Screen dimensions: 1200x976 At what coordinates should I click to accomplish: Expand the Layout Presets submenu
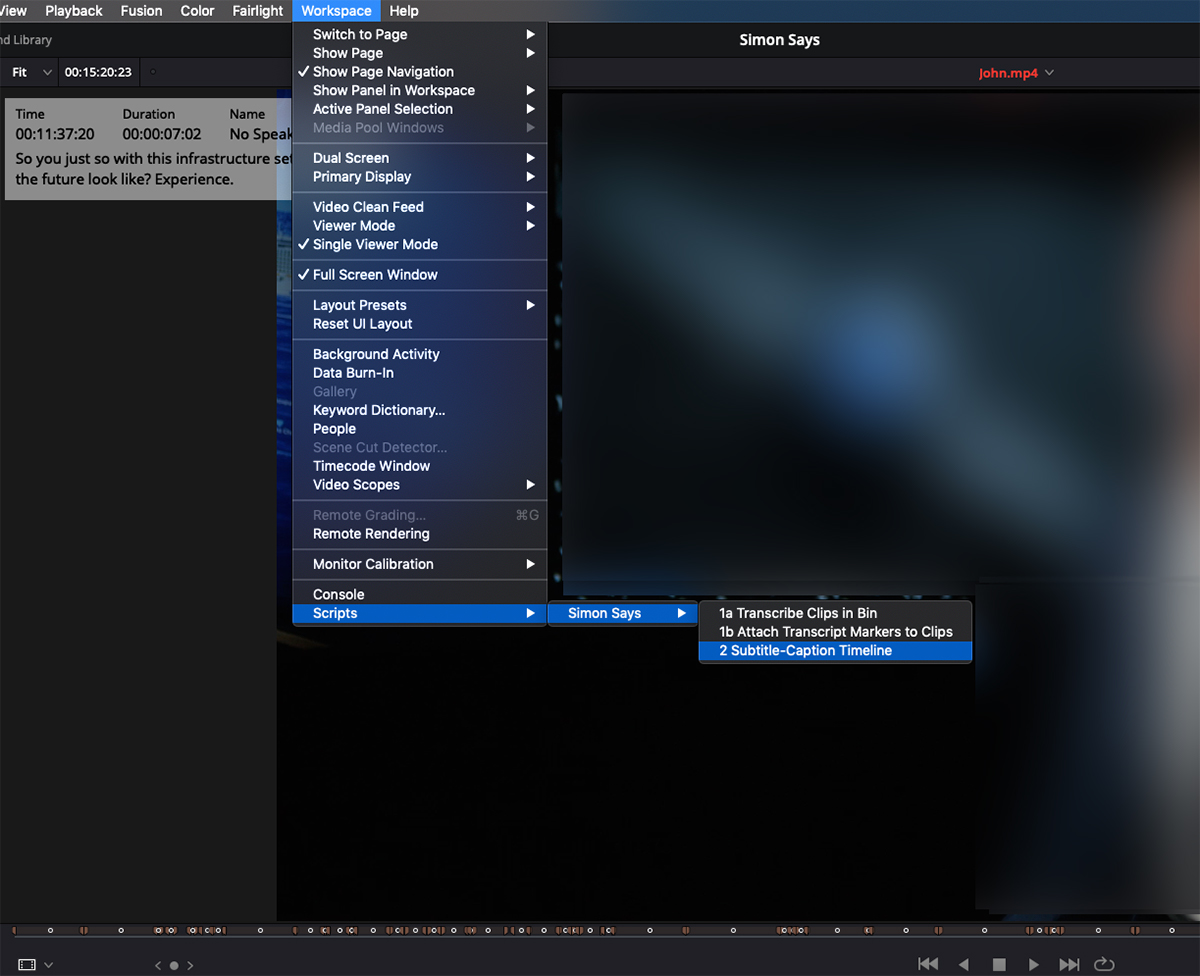pyautogui.click(x=420, y=305)
